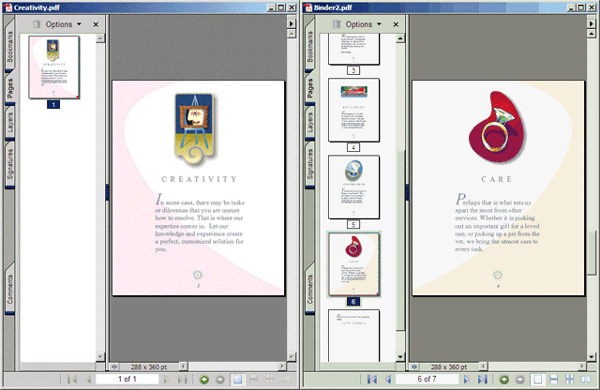
Task: Click green previous view arrow in Binder2.pdf
Action: click(504, 380)
